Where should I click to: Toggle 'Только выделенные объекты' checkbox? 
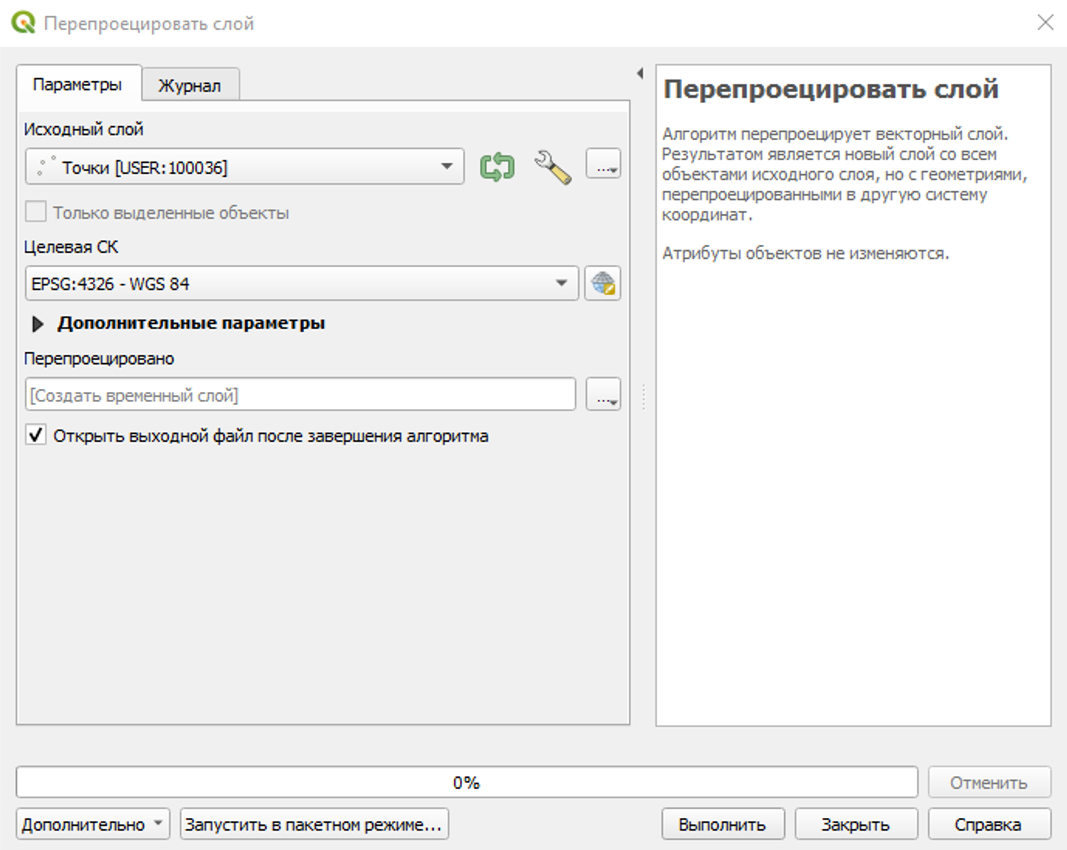36,213
